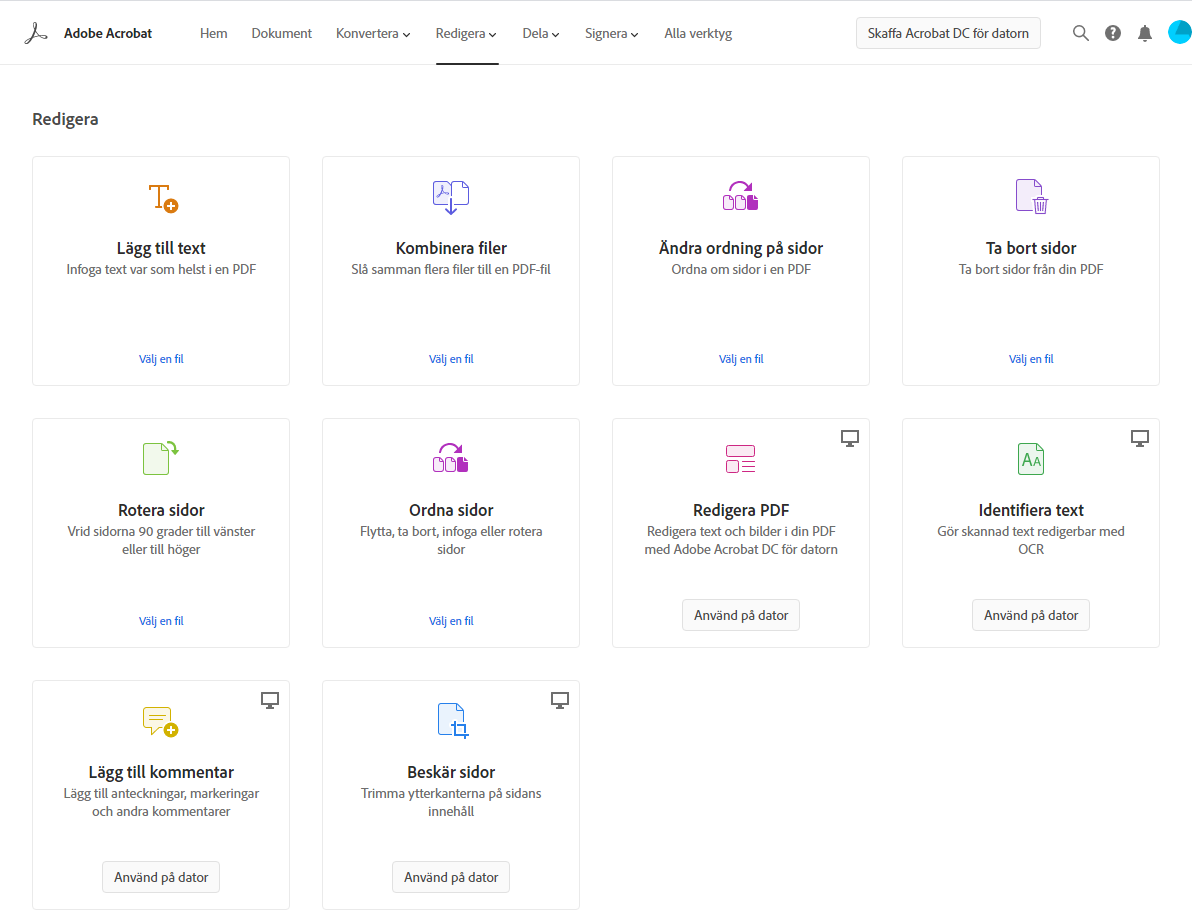Click 'Ordna om sidor i en PDF' description
Screen dimensions: 1192x916
pos(741,270)
